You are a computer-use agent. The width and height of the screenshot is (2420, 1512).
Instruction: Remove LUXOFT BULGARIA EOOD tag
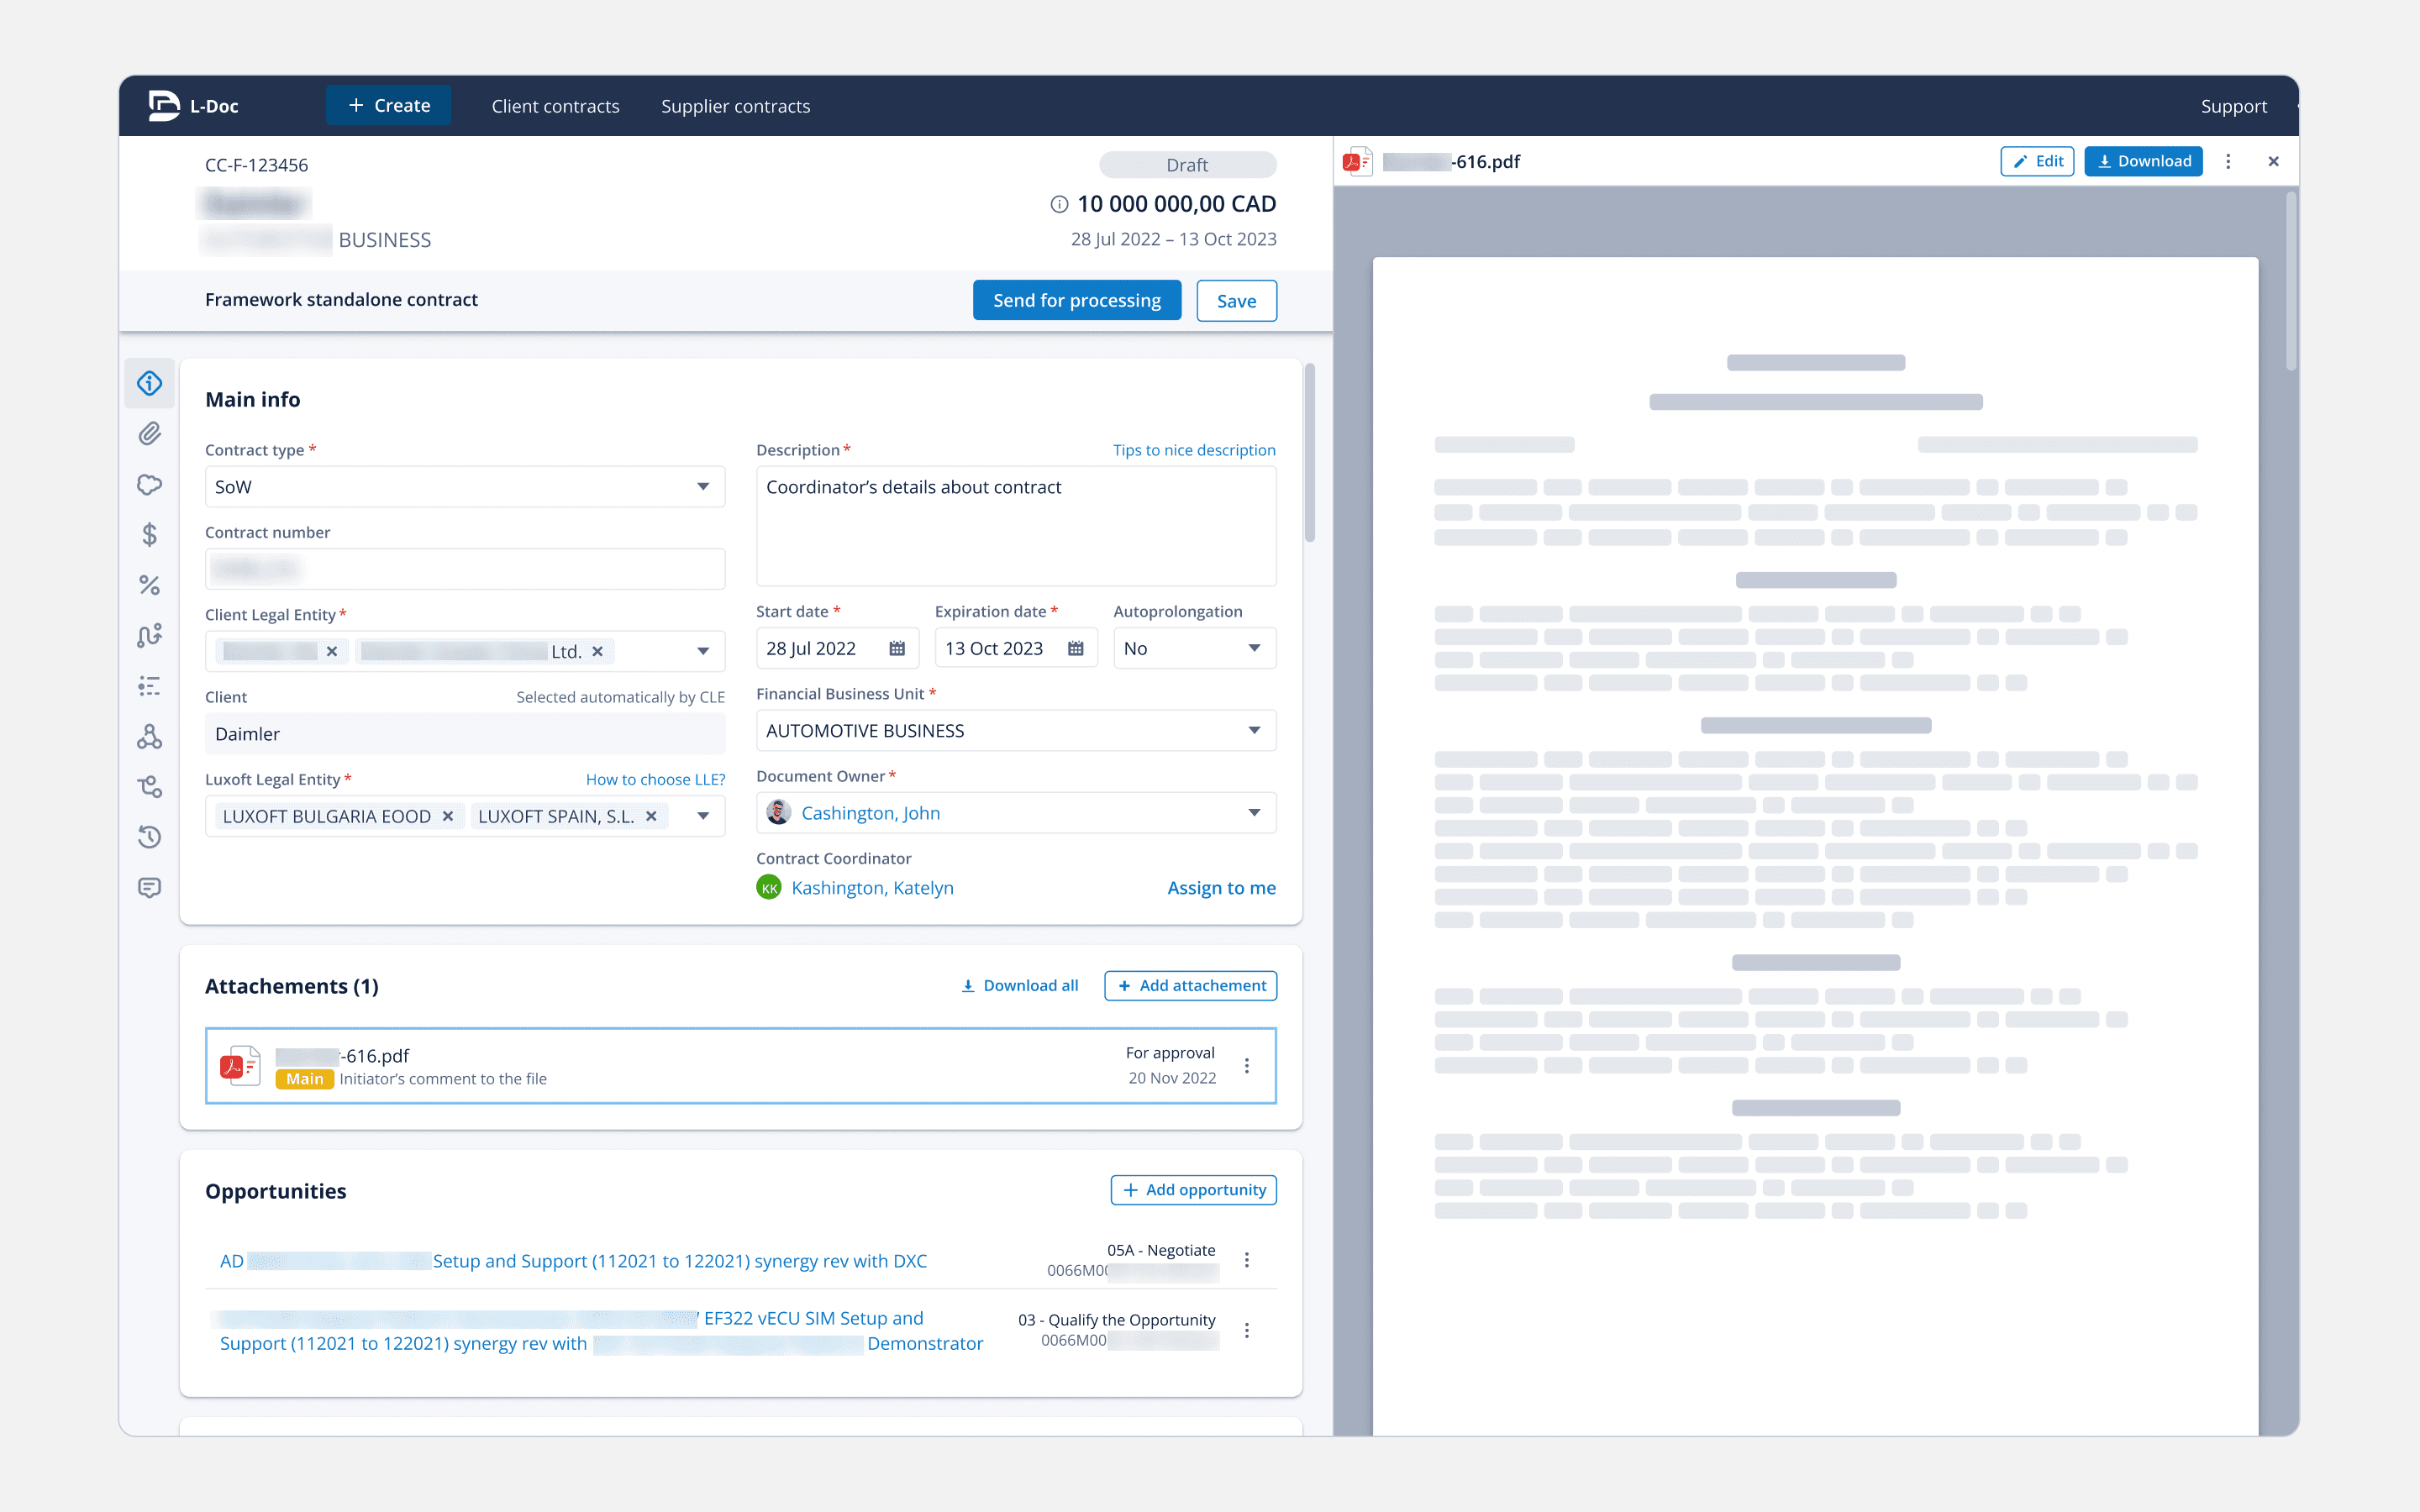tap(448, 816)
